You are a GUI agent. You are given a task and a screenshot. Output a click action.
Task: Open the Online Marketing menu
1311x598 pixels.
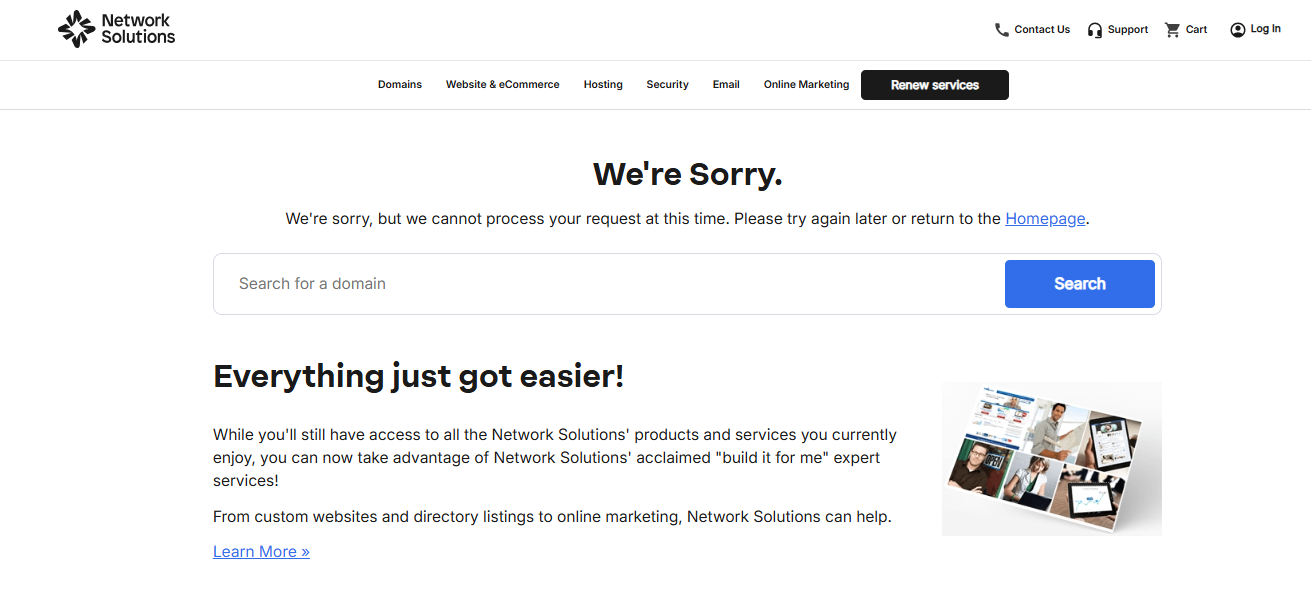pos(806,84)
